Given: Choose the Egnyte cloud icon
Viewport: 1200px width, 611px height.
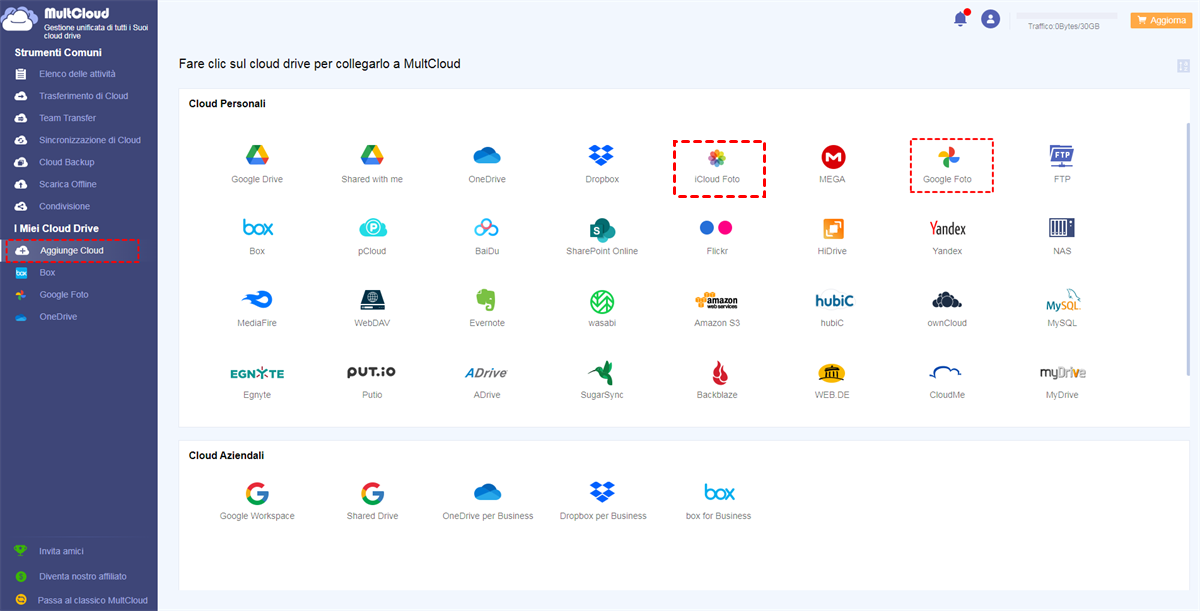Looking at the screenshot, I should (x=257, y=372).
